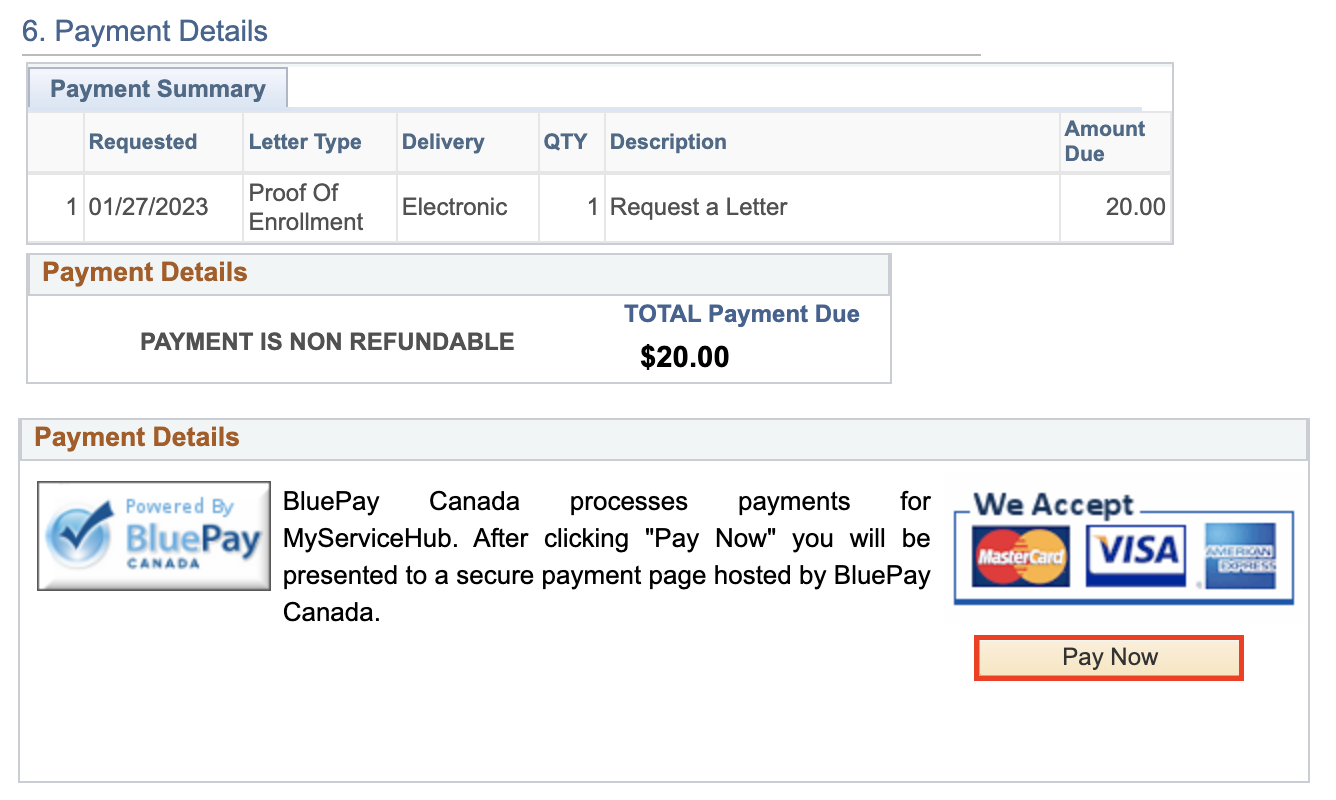This screenshot has height=800, width=1336.
Task: Click the Letter Type column header
Action: point(305,142)
